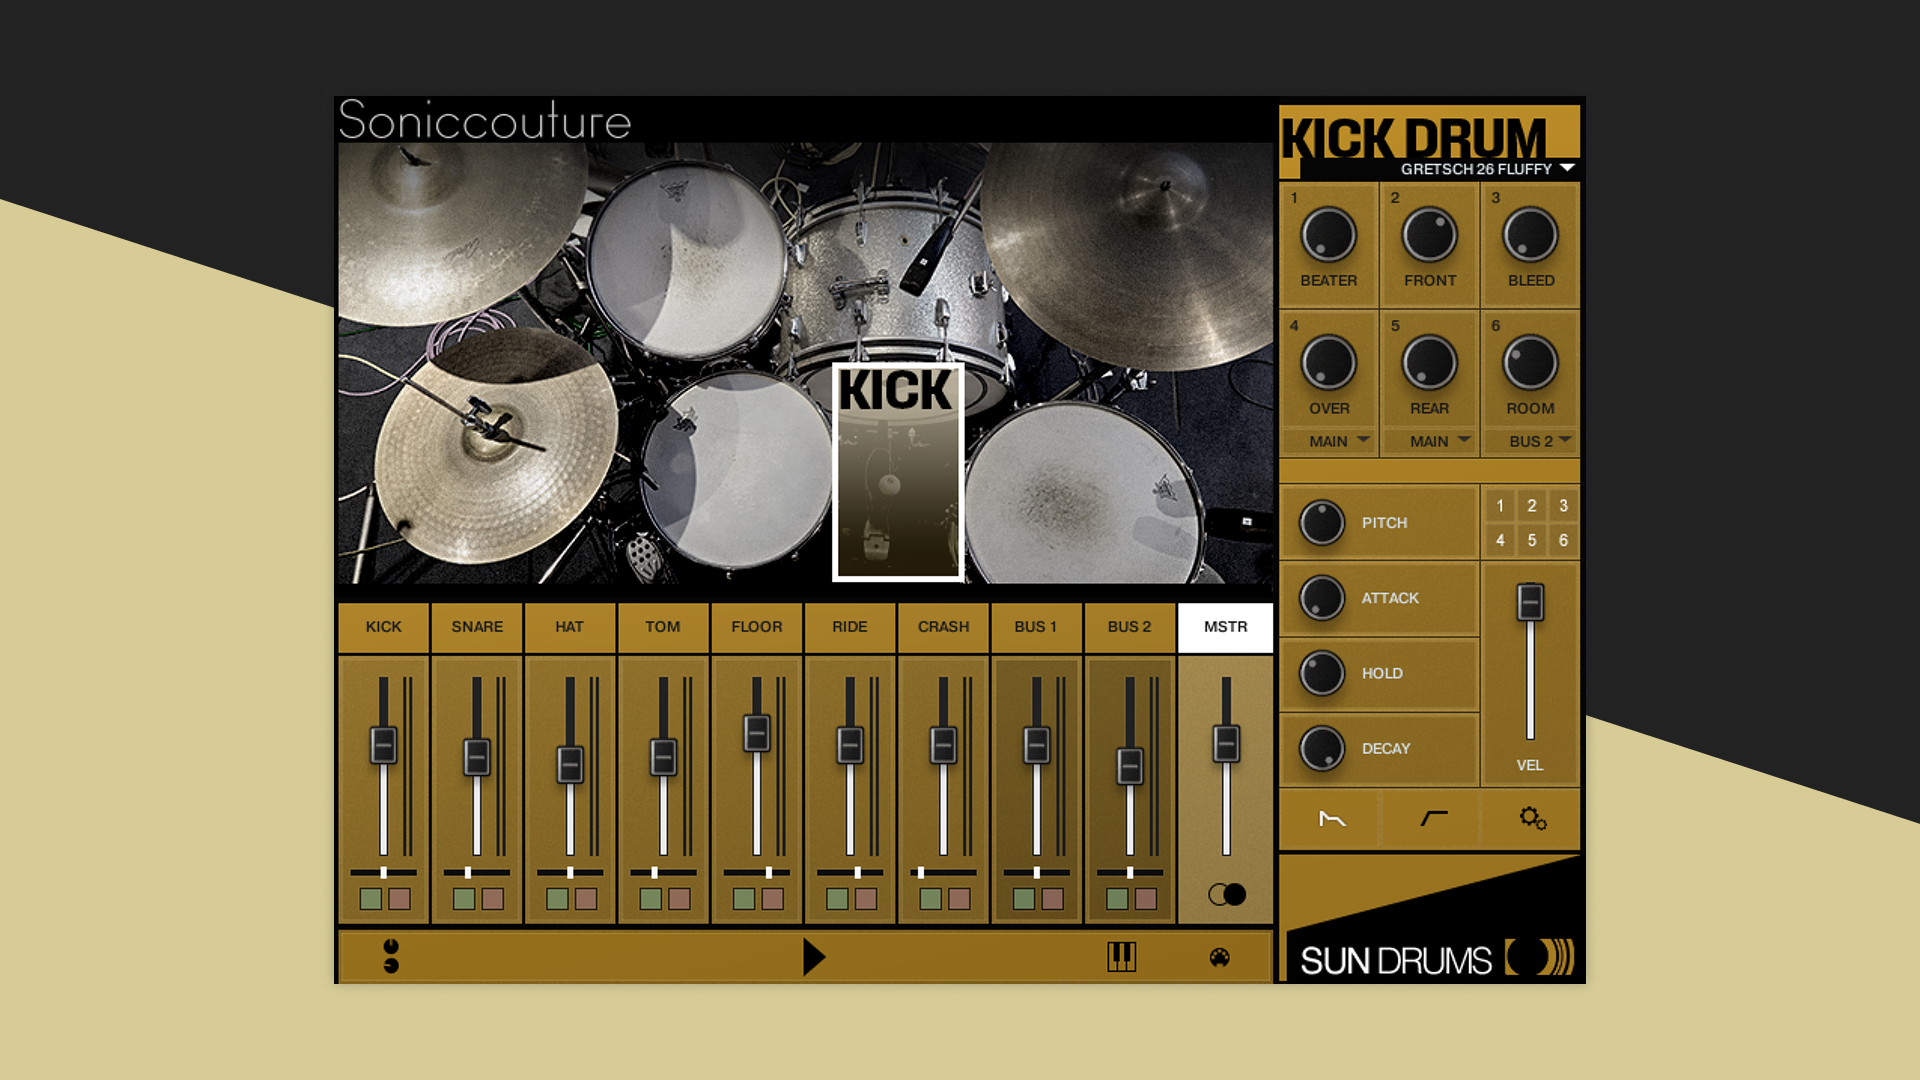
Task: Click the play triangle in the bottom bar
Action: pos(814,957)
